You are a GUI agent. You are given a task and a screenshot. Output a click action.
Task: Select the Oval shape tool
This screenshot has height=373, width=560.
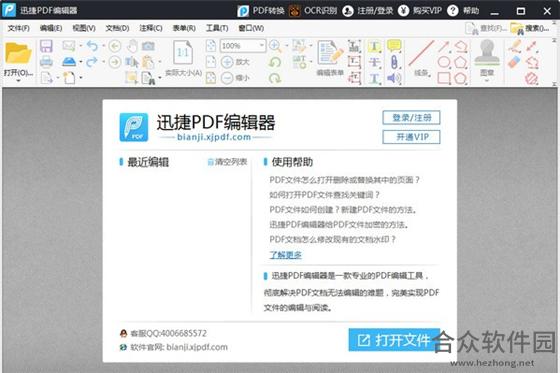point(444,62)
